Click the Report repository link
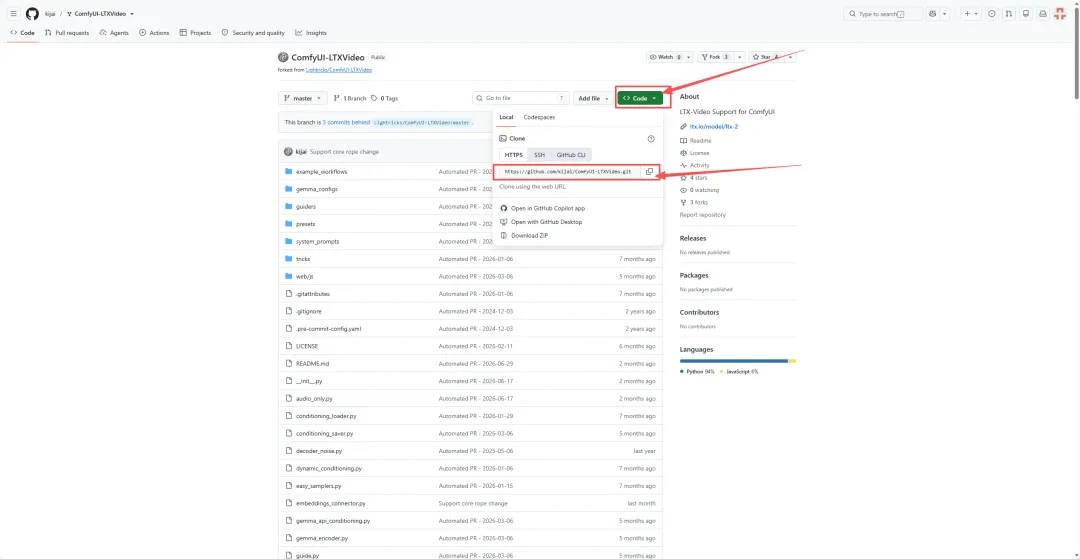Screen dimensions: 1080x559 703,215
